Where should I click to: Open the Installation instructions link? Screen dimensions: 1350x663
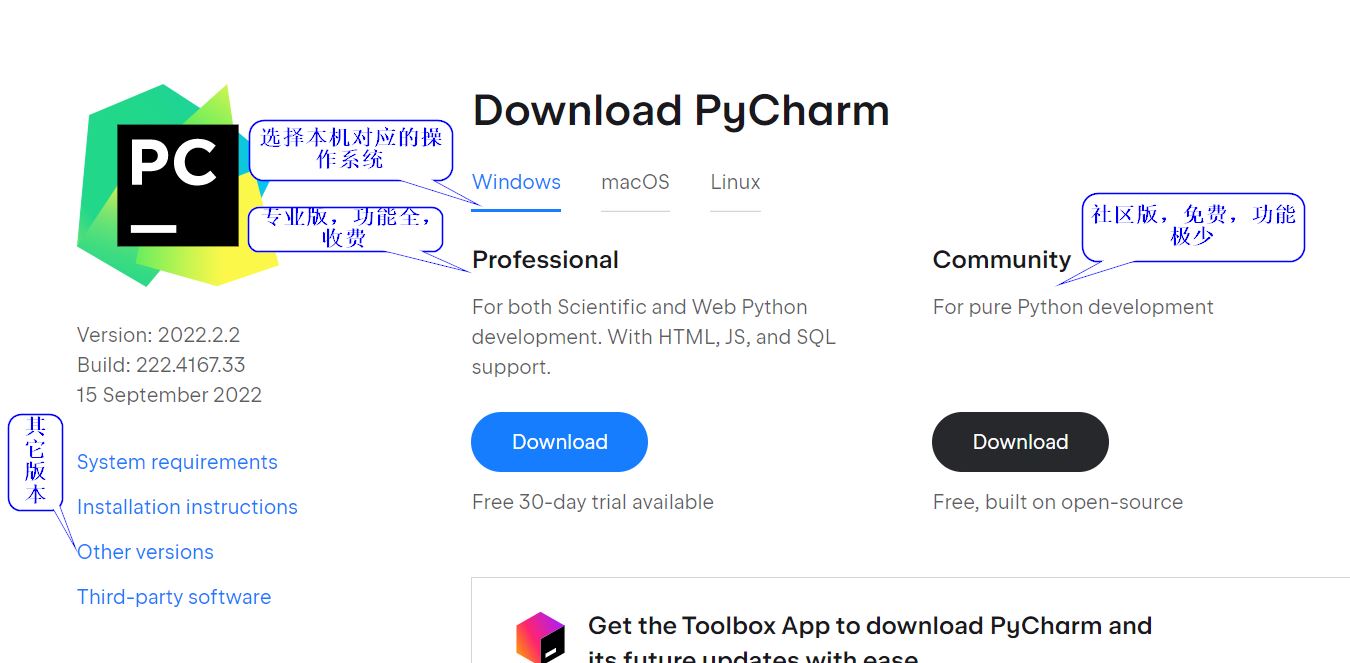[x=187, y=507]
